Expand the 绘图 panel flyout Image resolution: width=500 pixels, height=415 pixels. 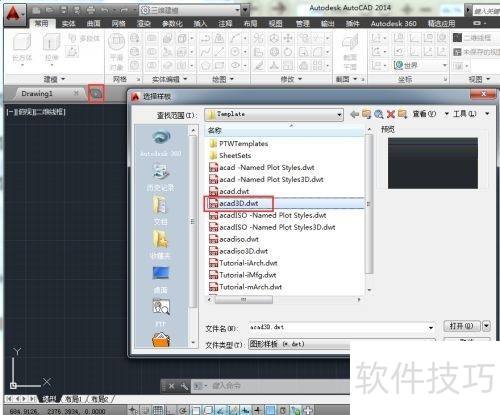[223, 79]
